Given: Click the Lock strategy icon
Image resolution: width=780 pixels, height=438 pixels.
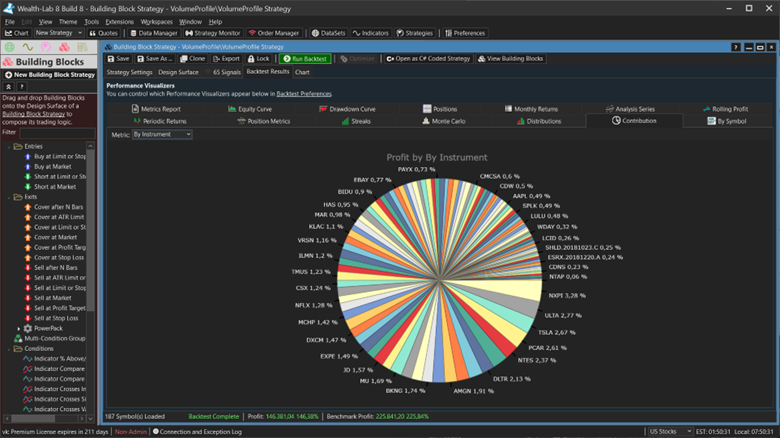Looking at the screenshot, I should click(260, 59).
